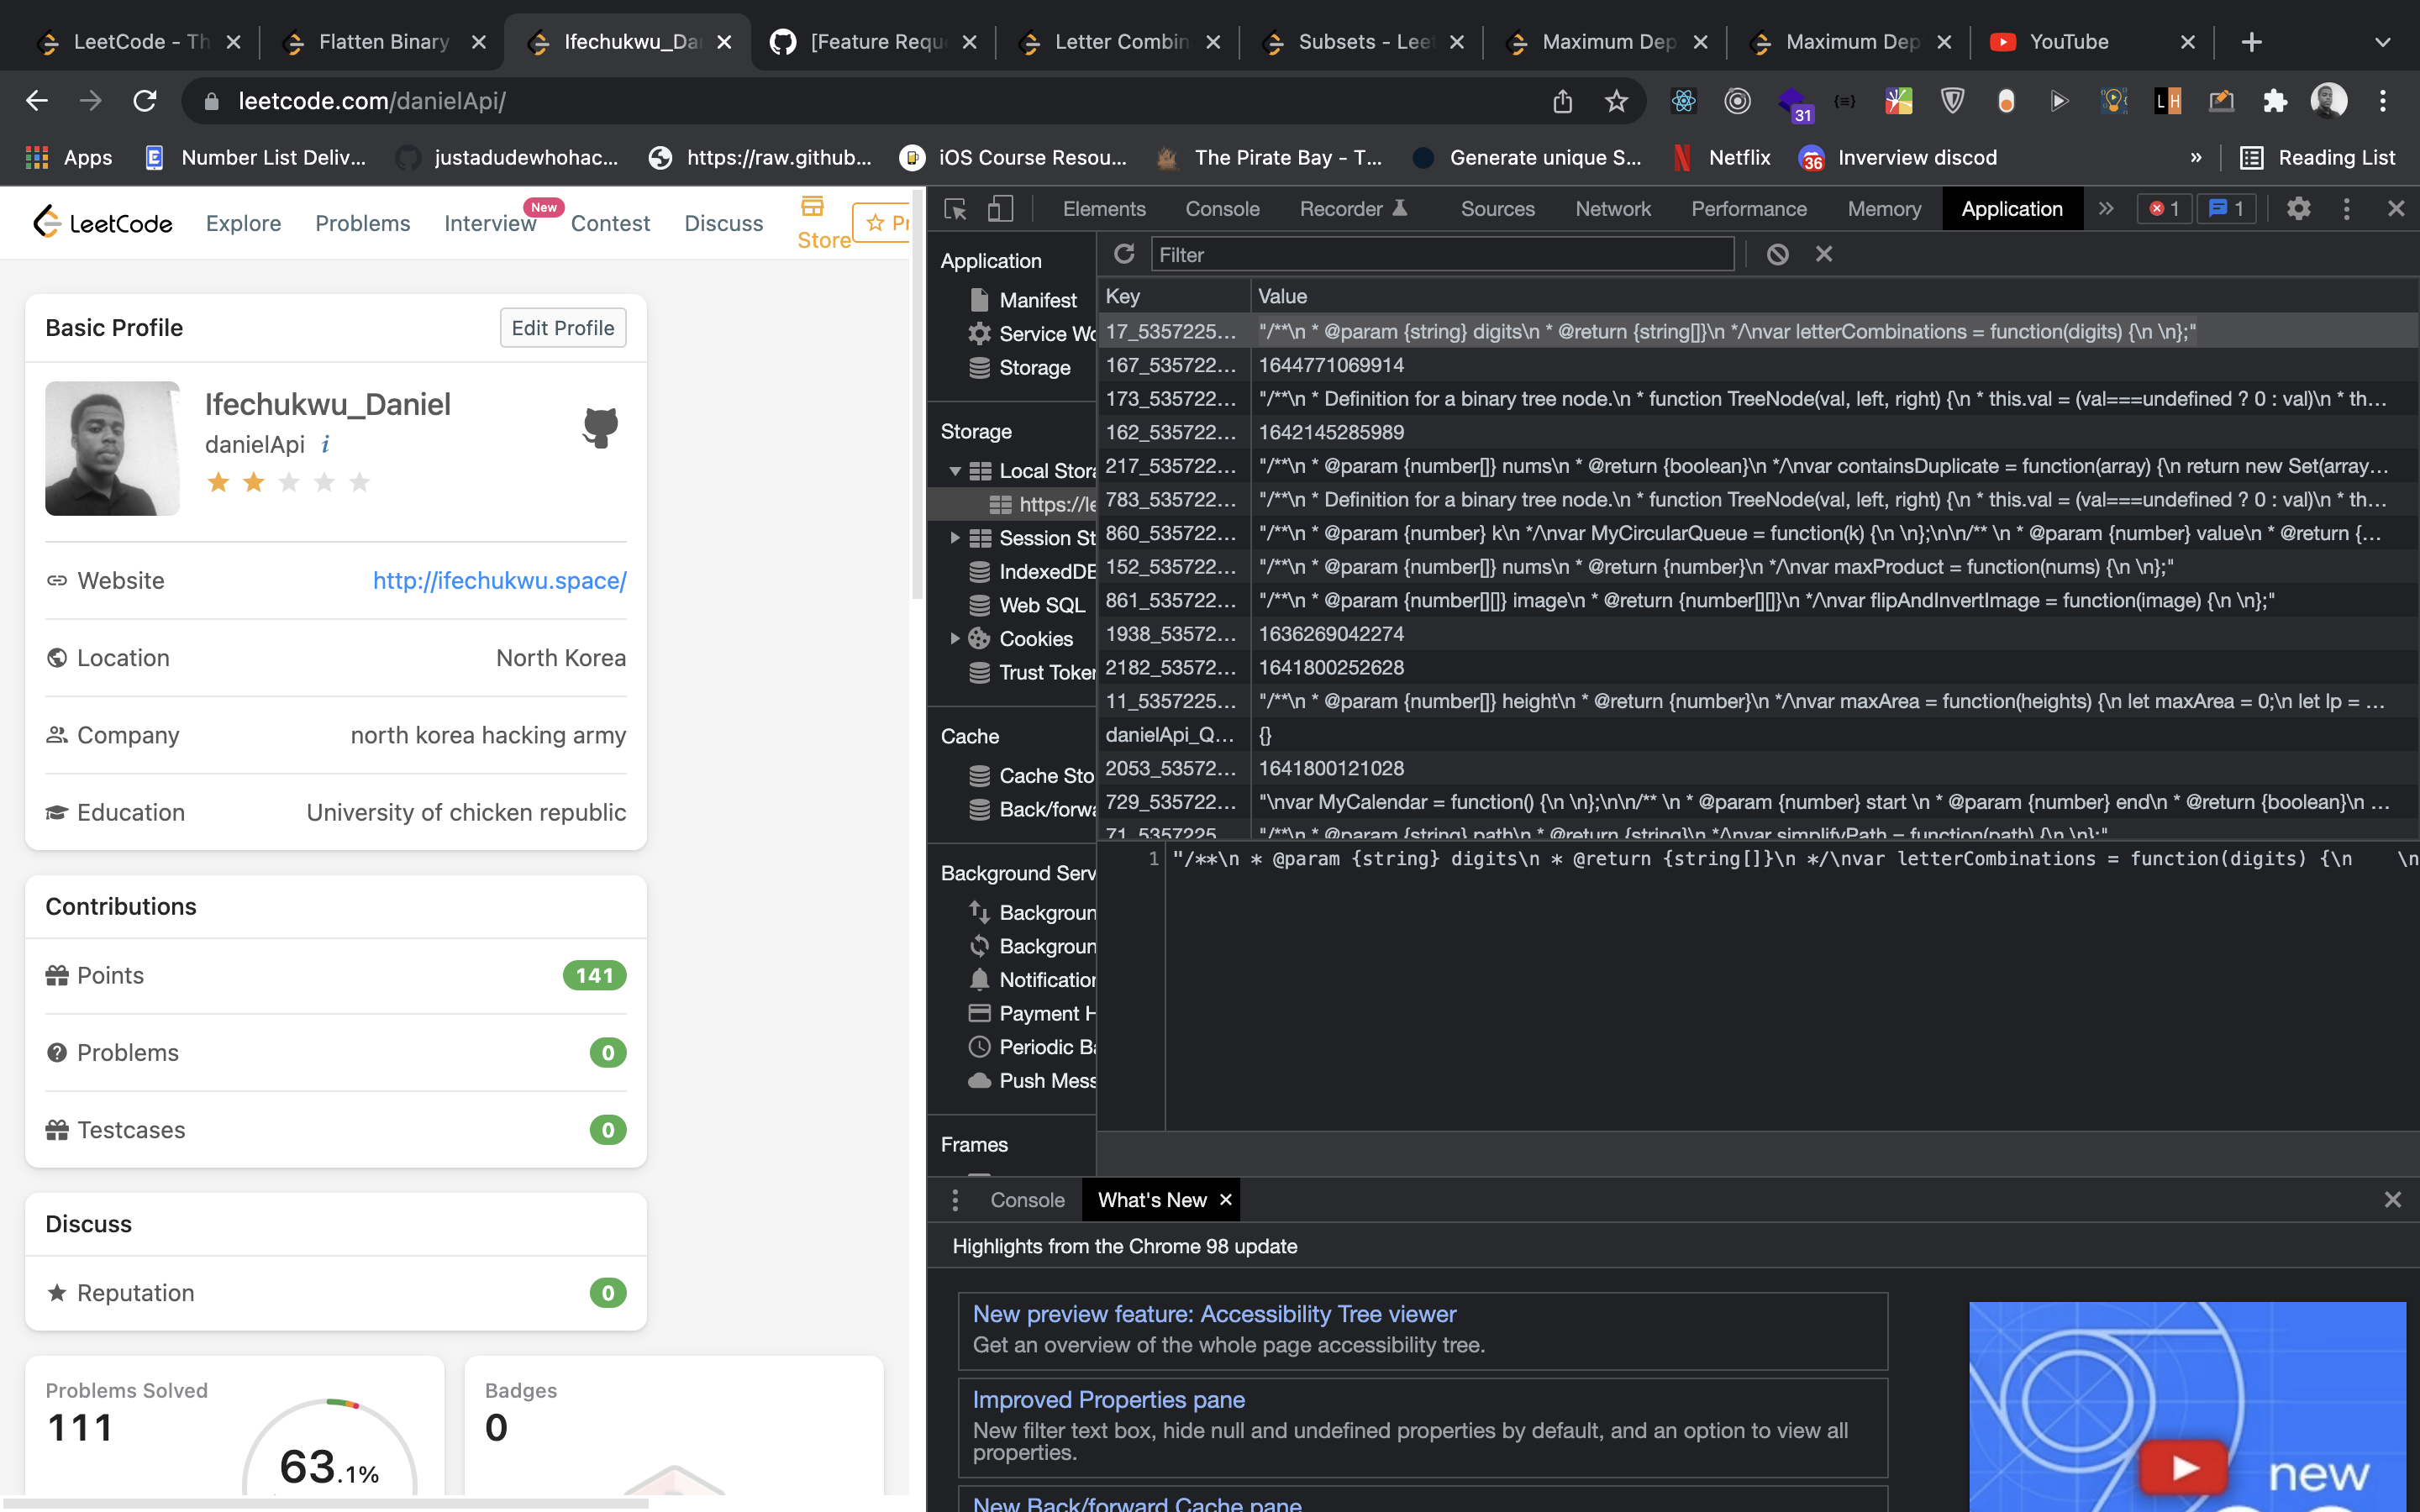The width and height of the screenshot is (2420, 1512).
Task: Switch to the Flatten Binary browser tab
Action: [x=383, y=42]
